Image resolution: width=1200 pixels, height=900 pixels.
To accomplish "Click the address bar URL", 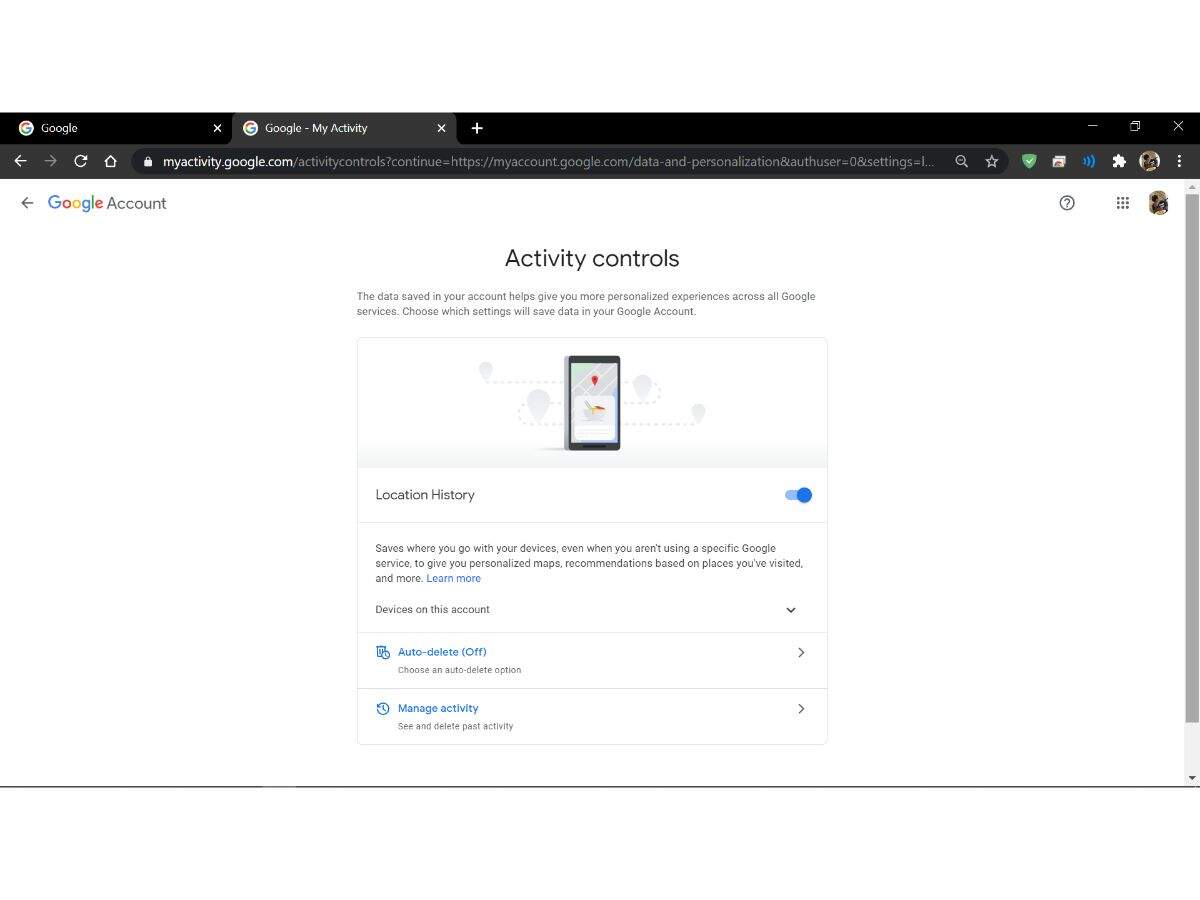I will click(548, 161).
